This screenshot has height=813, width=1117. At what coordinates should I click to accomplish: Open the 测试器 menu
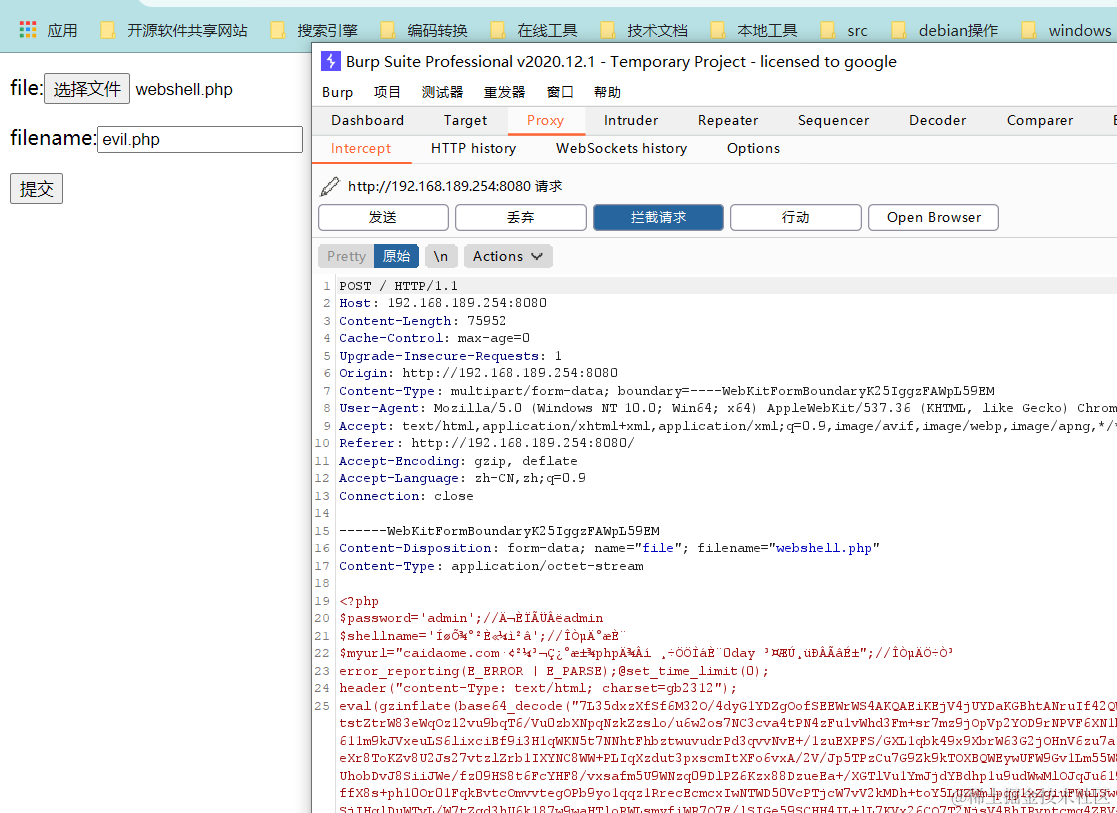click(442, 92)
